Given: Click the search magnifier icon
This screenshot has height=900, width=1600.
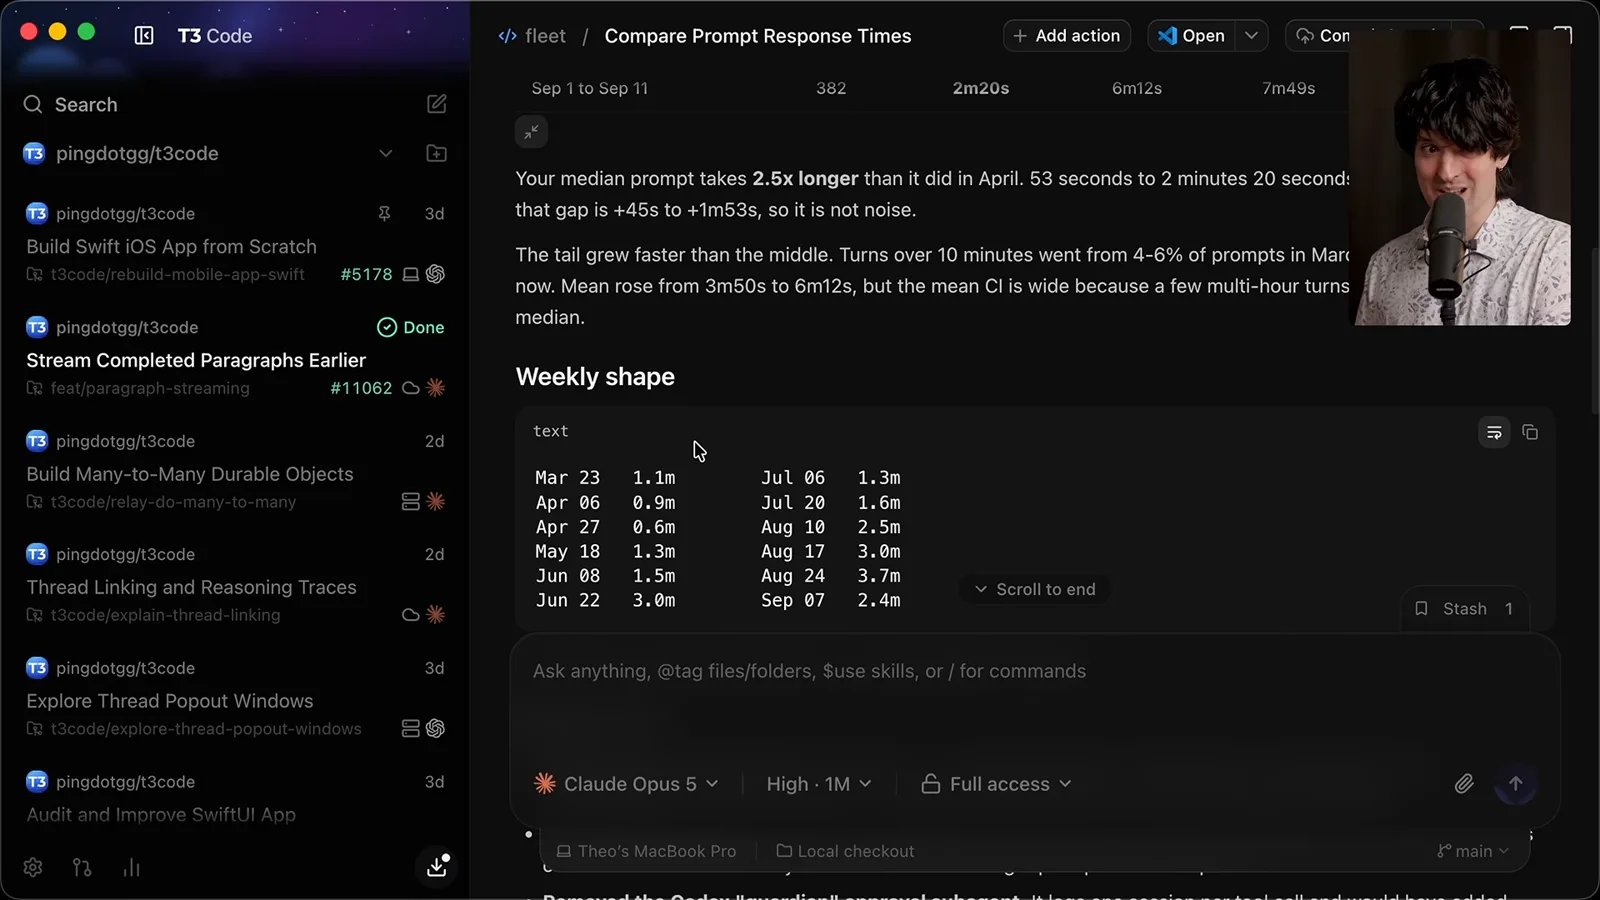Looking at the screenshot, I should 33,104.
